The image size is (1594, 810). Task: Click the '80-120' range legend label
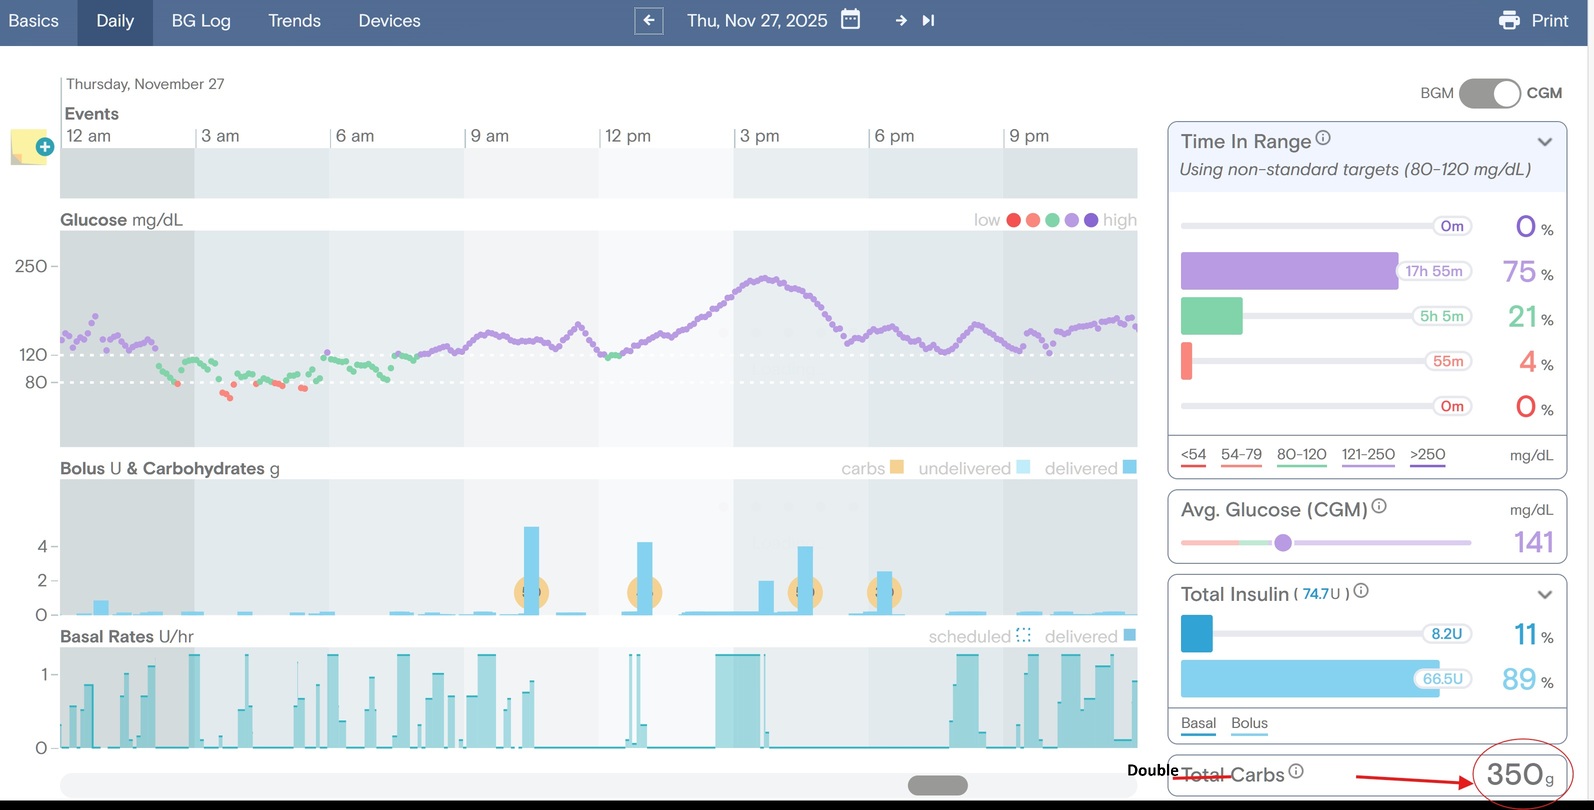click(1302, 454)
